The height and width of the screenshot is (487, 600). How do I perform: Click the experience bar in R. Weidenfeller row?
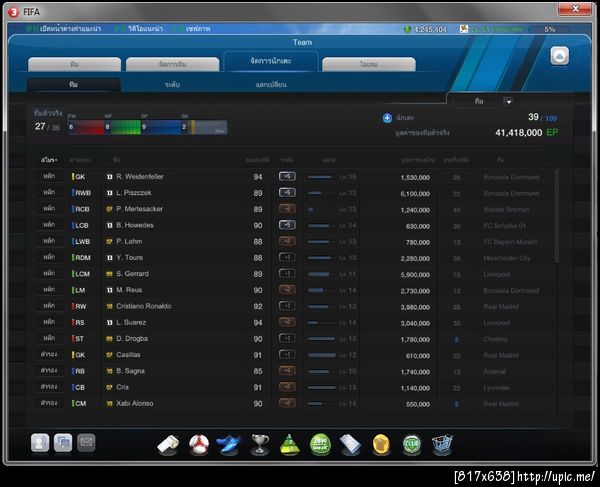[322, 177]
